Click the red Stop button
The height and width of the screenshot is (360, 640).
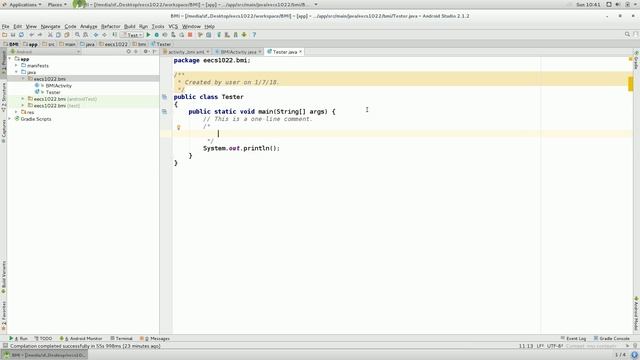tap(190, 35)
